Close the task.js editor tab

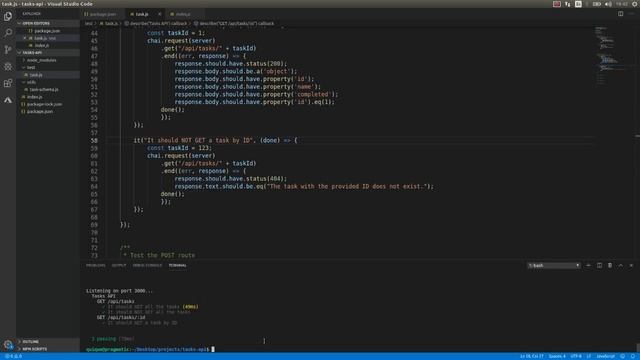(x=160, y=14)
